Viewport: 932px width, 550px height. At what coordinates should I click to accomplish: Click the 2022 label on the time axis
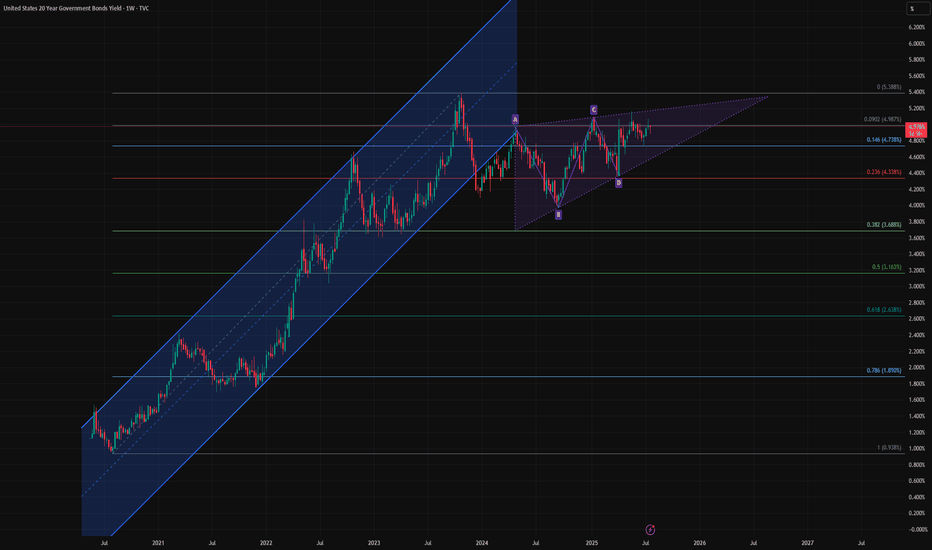[x=266, y=543]
